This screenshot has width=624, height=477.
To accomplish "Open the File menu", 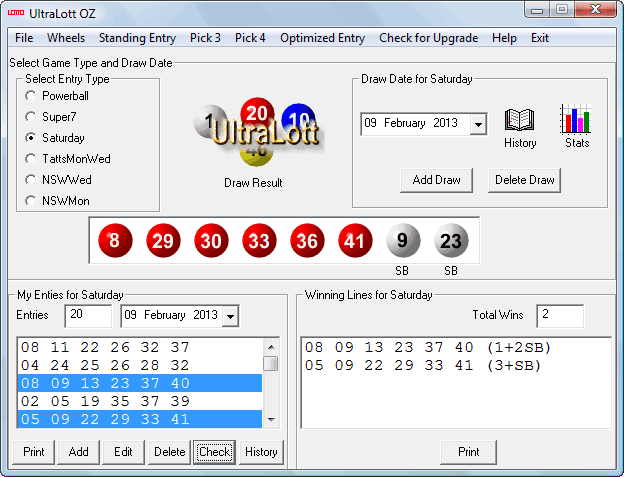I will [x=24, y=38].
